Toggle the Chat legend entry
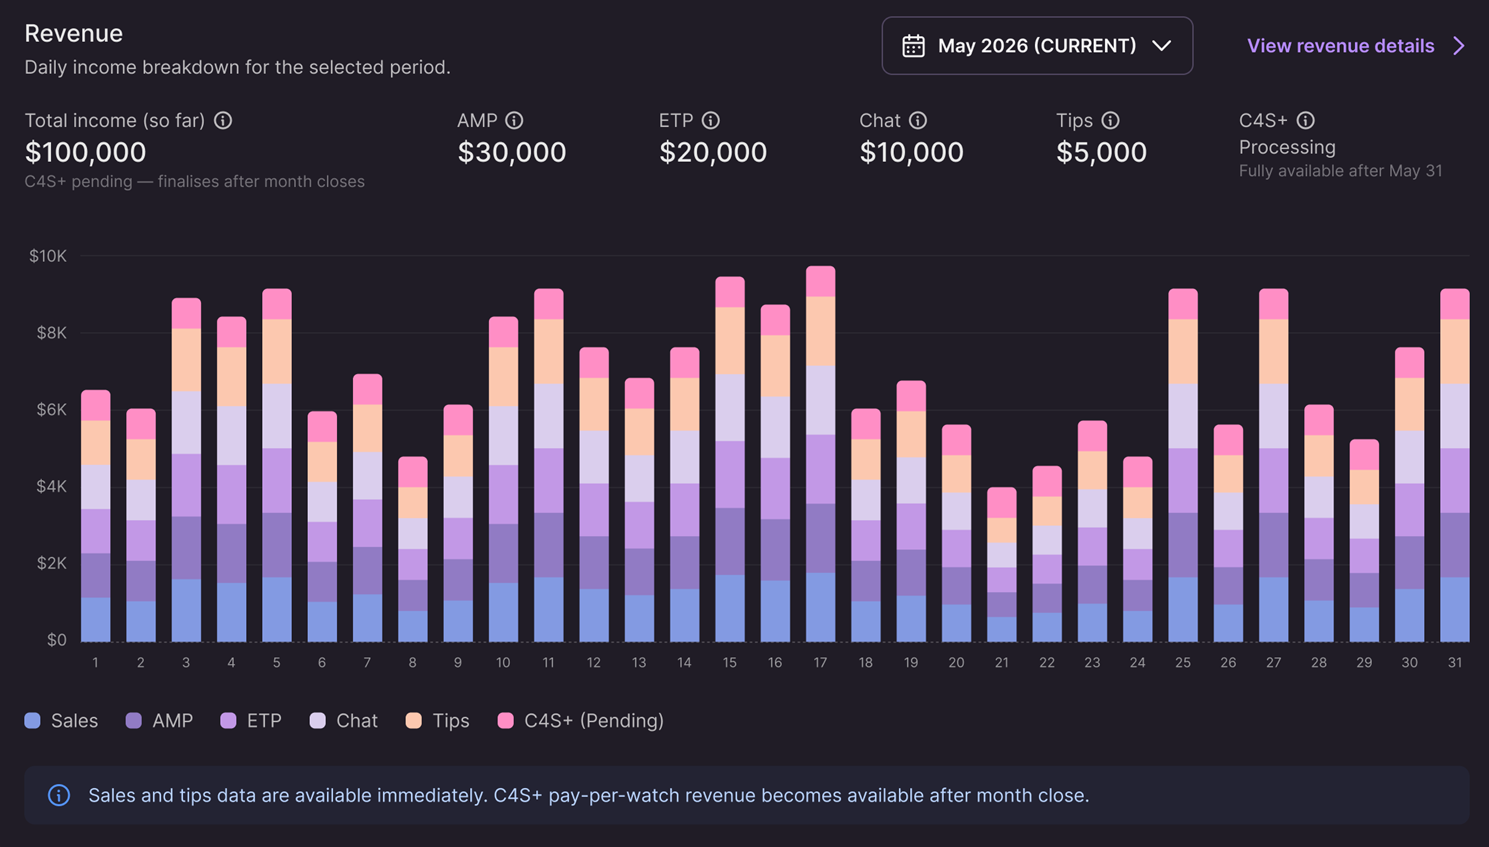The image size is (1489, 847). 343,721
